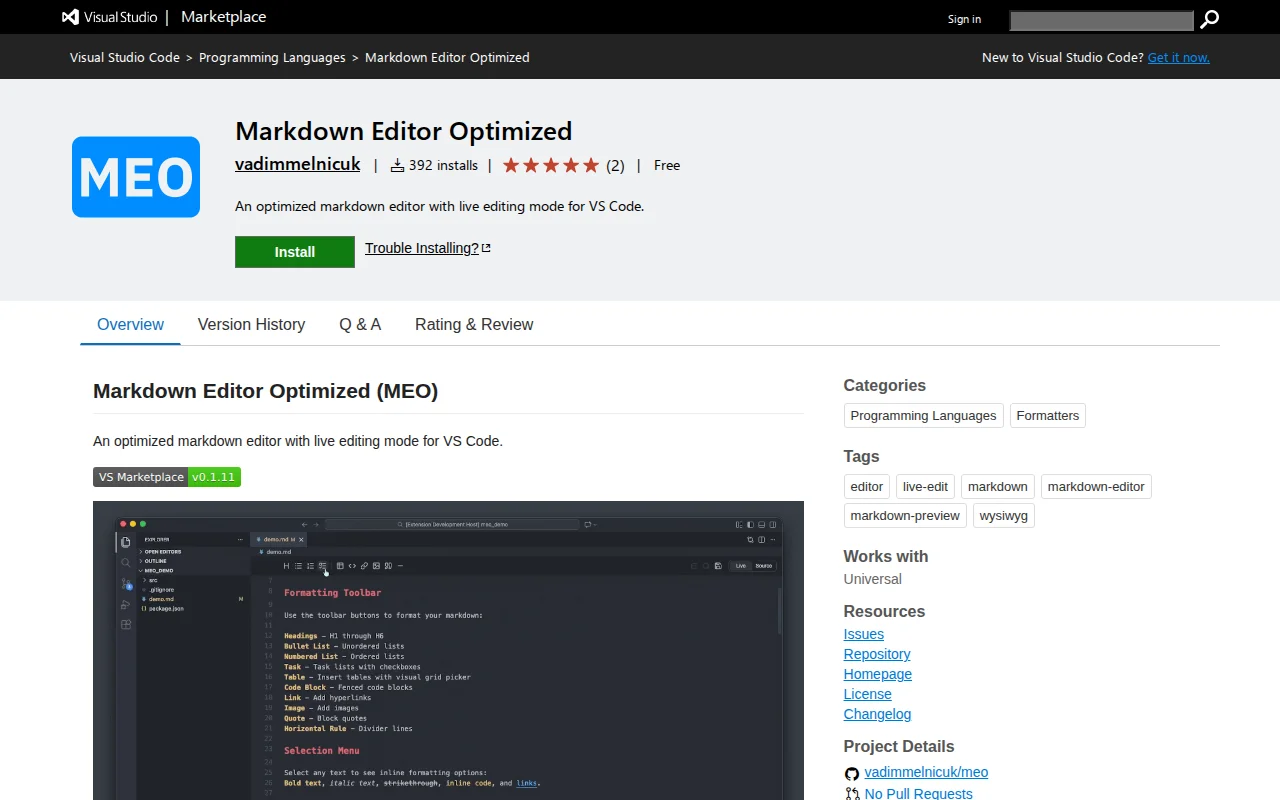This screenshot has width=1280, height=800.
Task: Click the five-star rating icons
Action: 550,165
